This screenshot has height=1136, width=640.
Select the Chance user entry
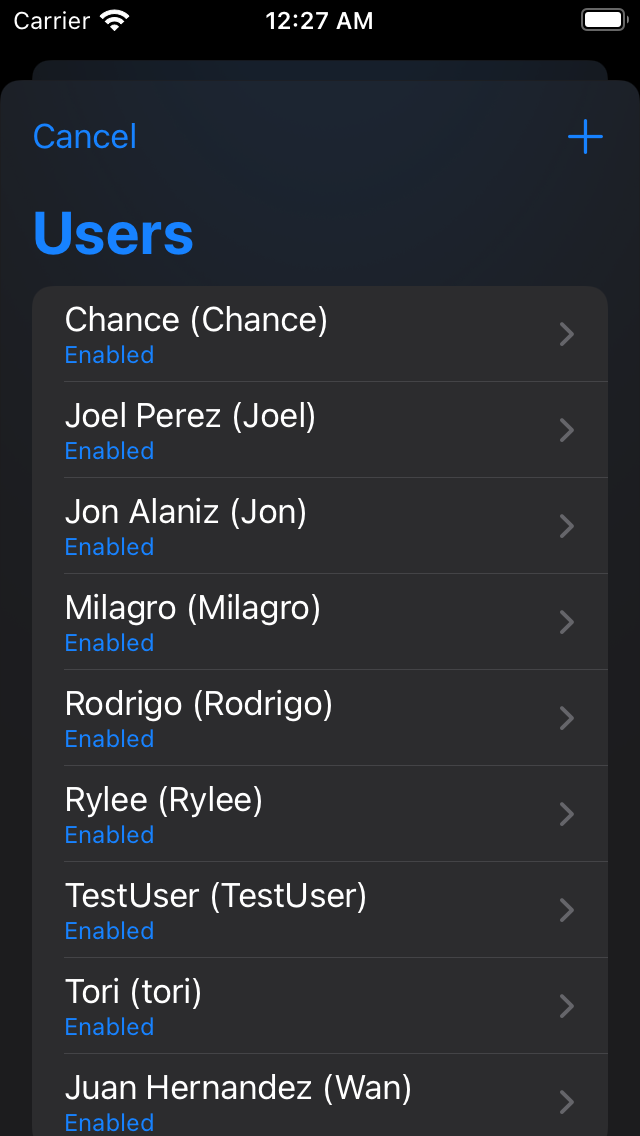click(x=300, y=334)
